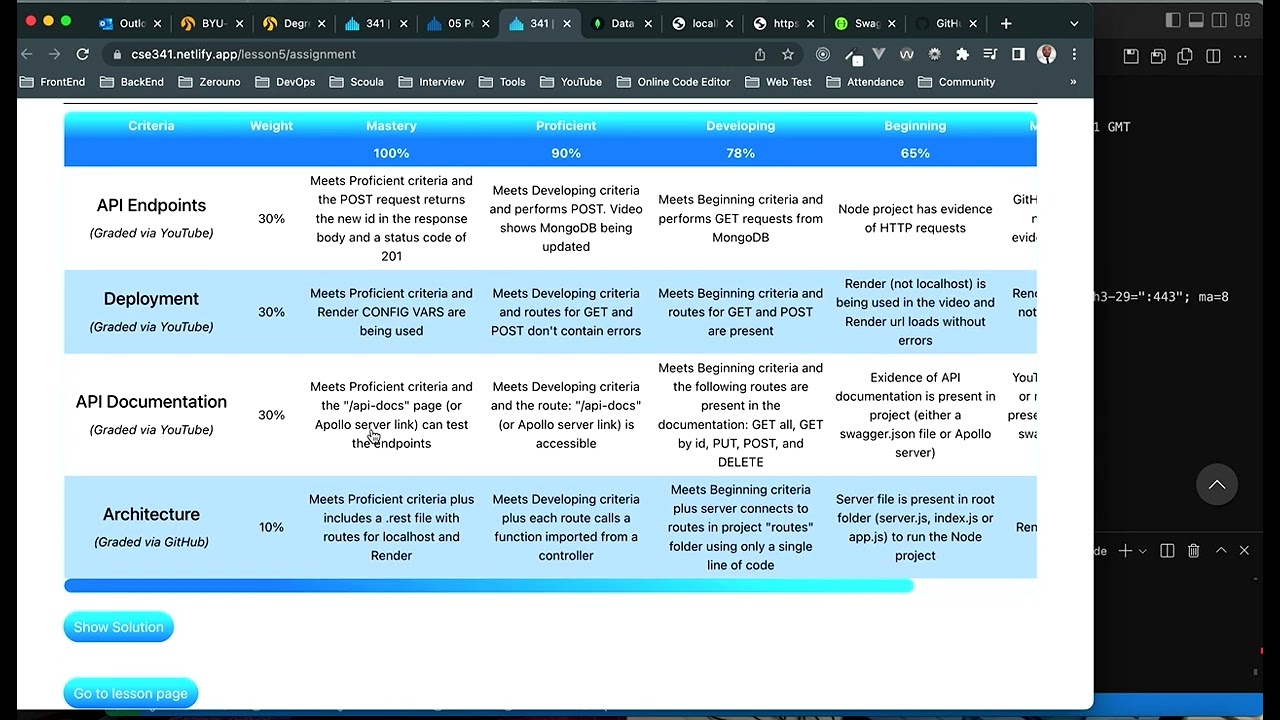Click the API Documentation criteria cell

tap(151, 415)
